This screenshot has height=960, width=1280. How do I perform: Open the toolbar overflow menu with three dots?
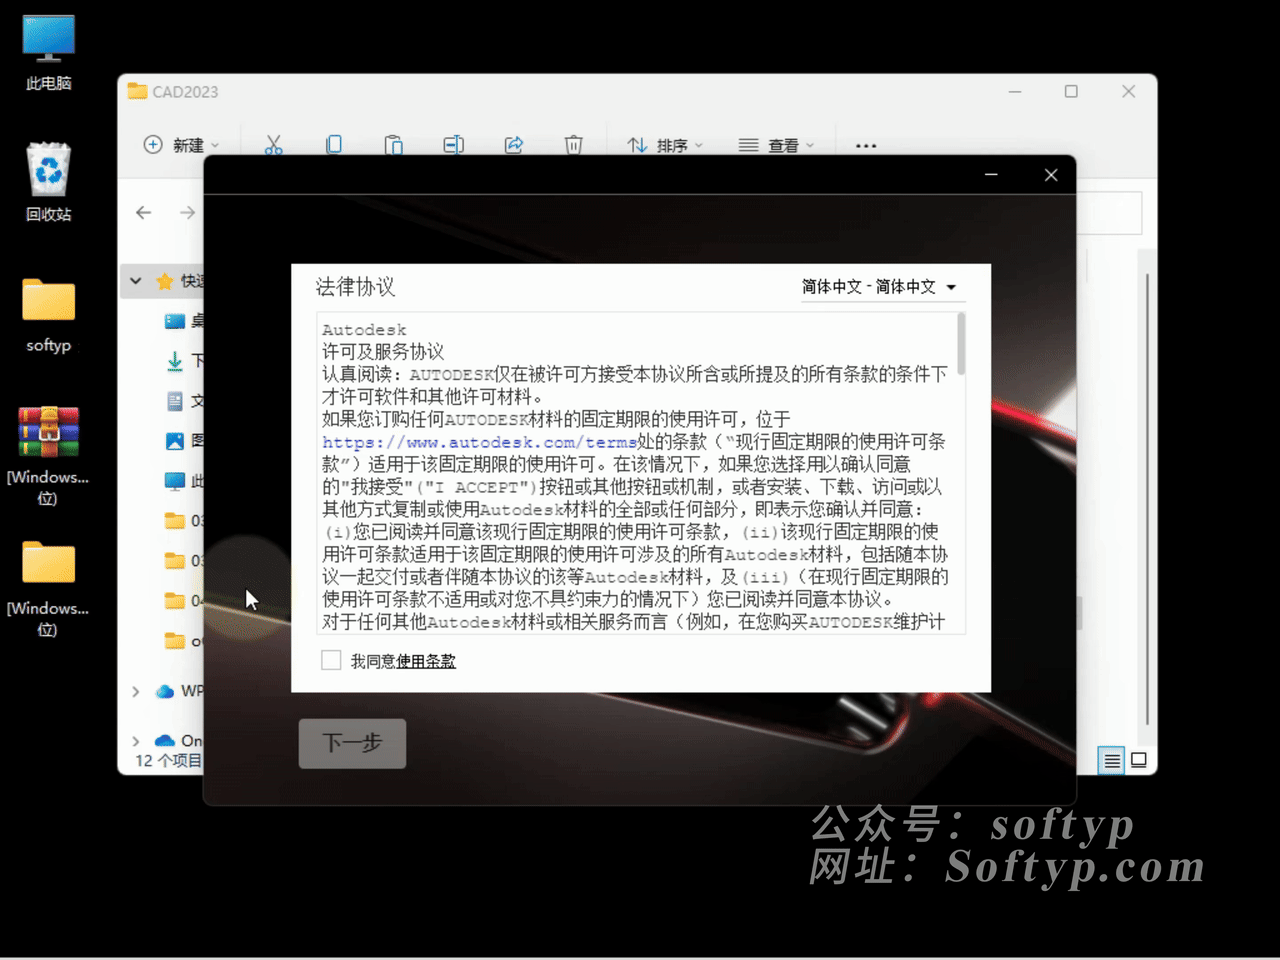[x=865, y=145]
